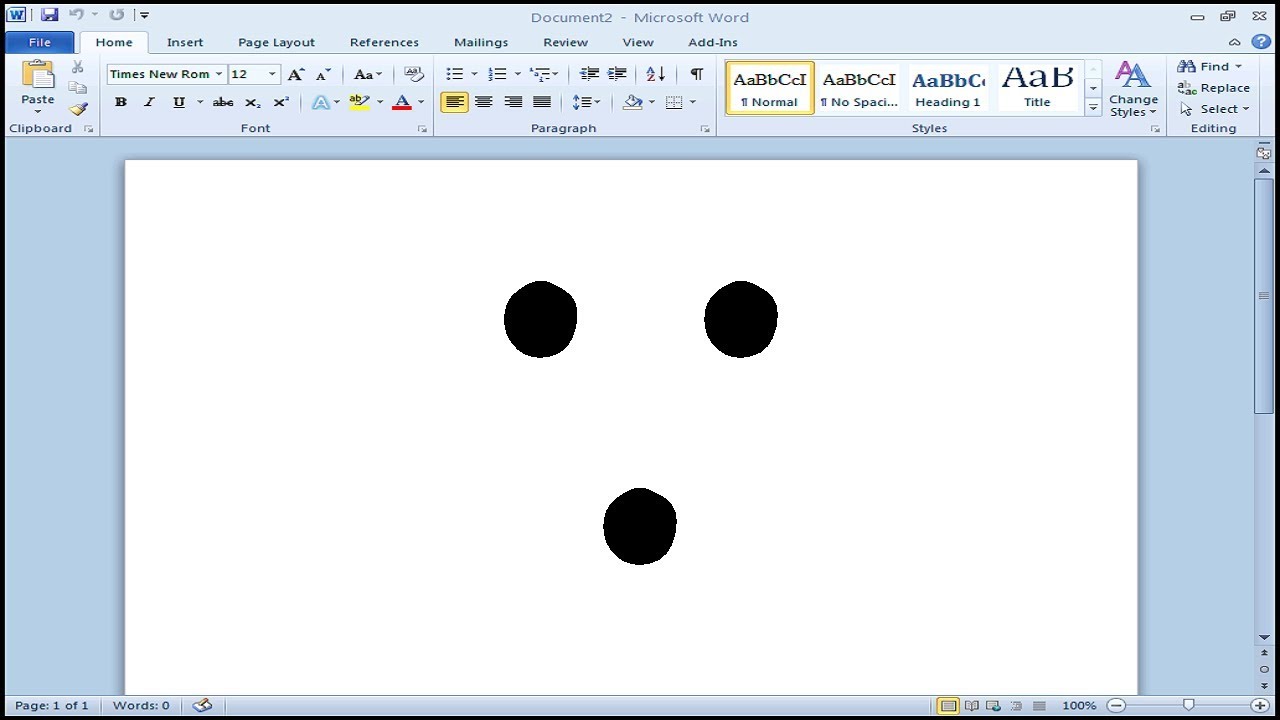Click the 100% zoom level
This screenshot has width=1280, height=720.
(x=1079, y=705)
